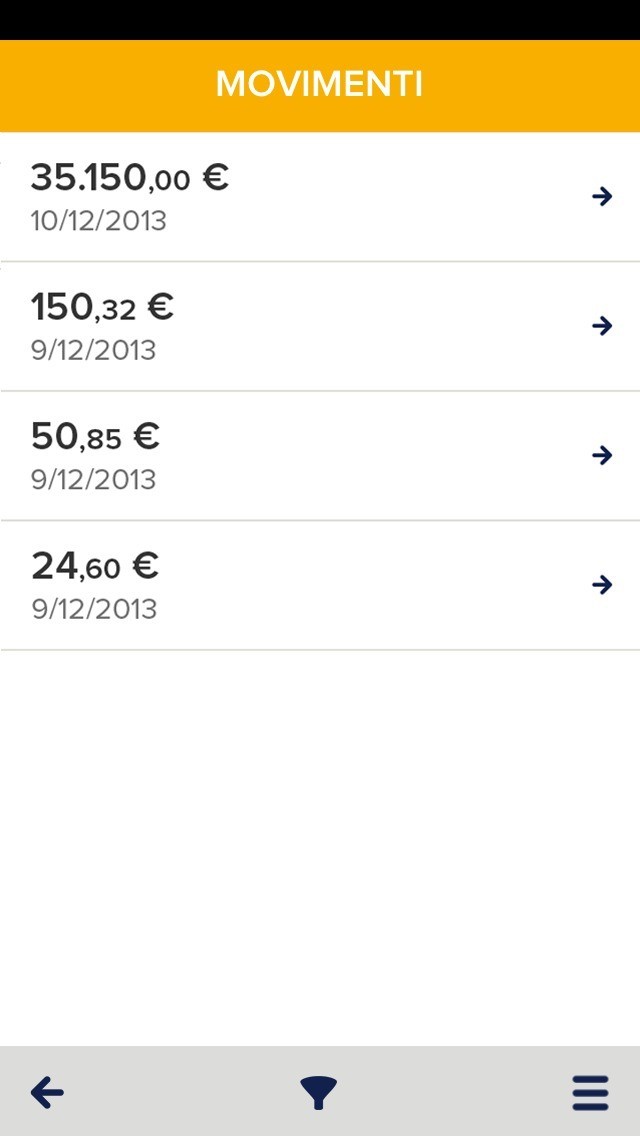This screenshot has height=1136, width=640.
Task: Select the 150,32 € amount
Action: tap(102, 307)
